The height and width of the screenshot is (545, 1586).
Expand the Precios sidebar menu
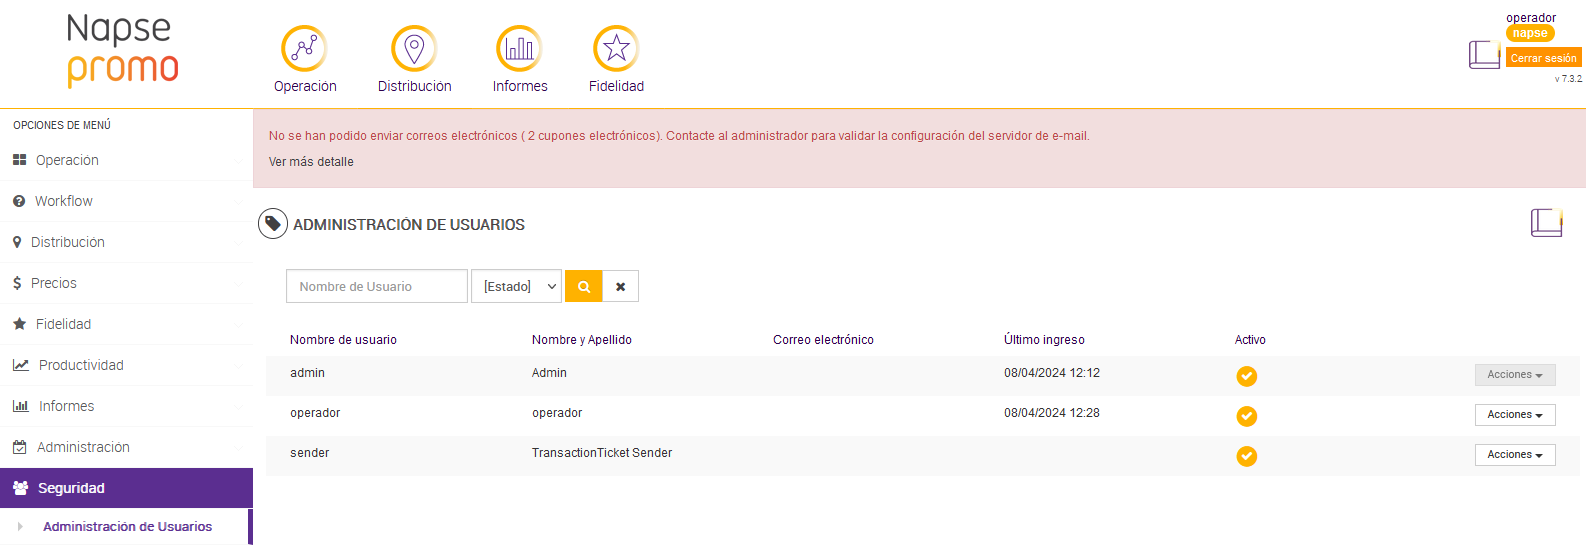tap(126, 283)
